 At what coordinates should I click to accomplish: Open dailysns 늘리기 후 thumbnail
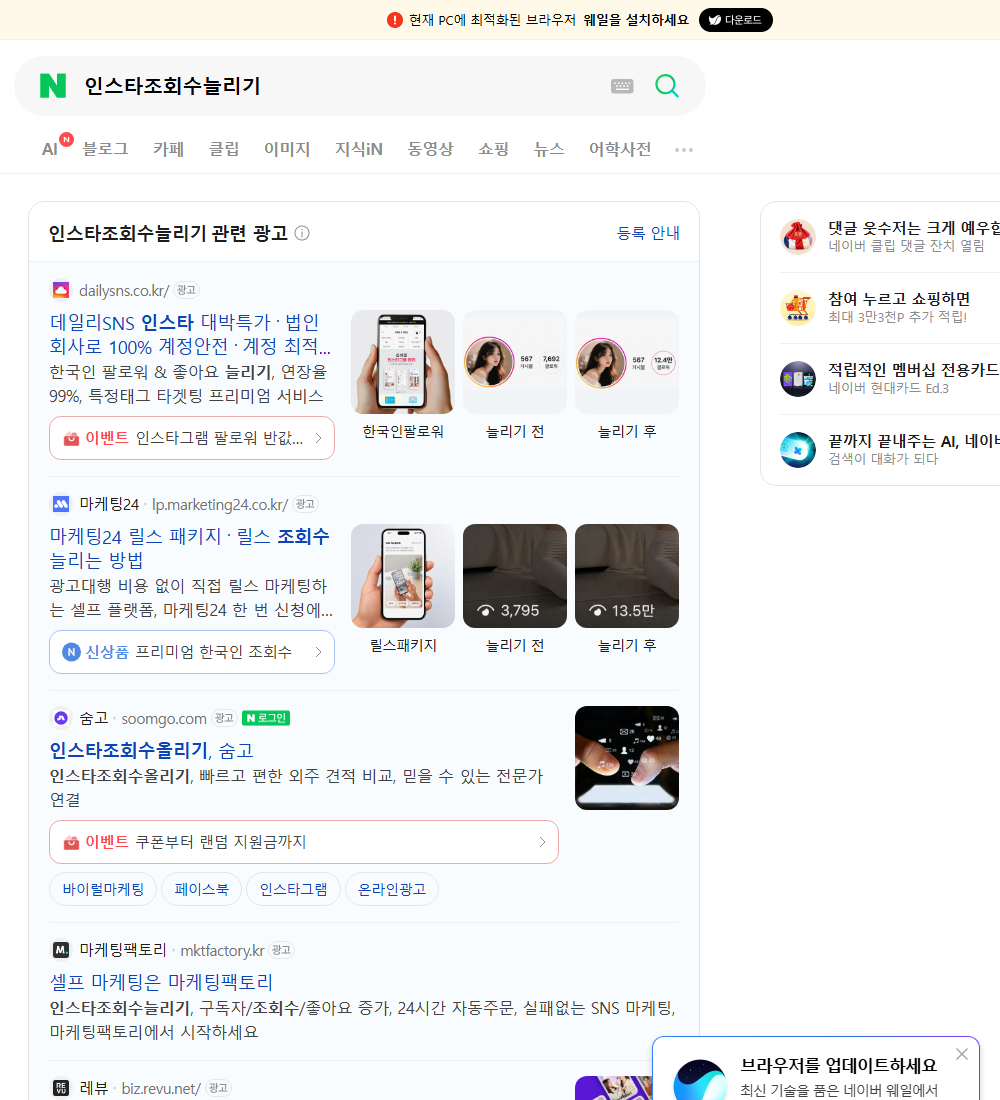[627, 362]
